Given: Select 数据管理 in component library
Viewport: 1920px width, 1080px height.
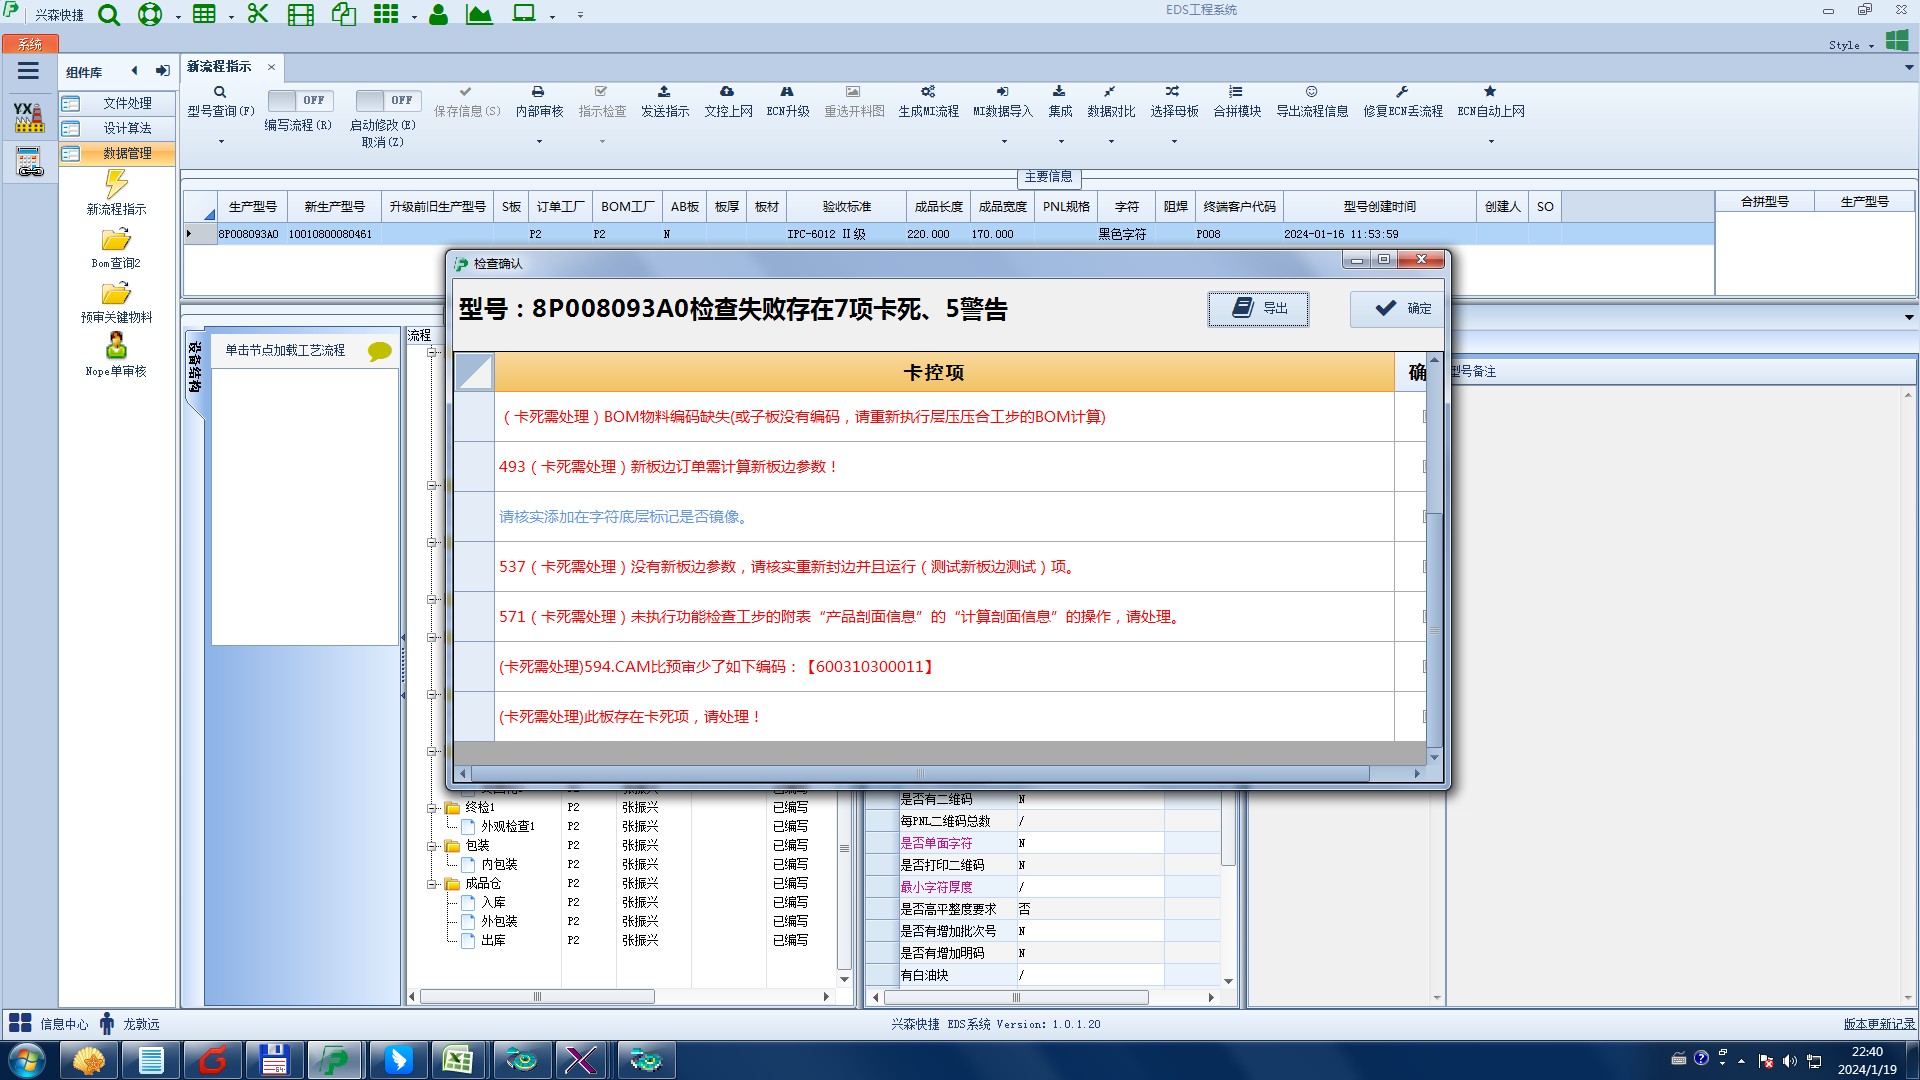Looking at the screenshot, I should point(127,154).
